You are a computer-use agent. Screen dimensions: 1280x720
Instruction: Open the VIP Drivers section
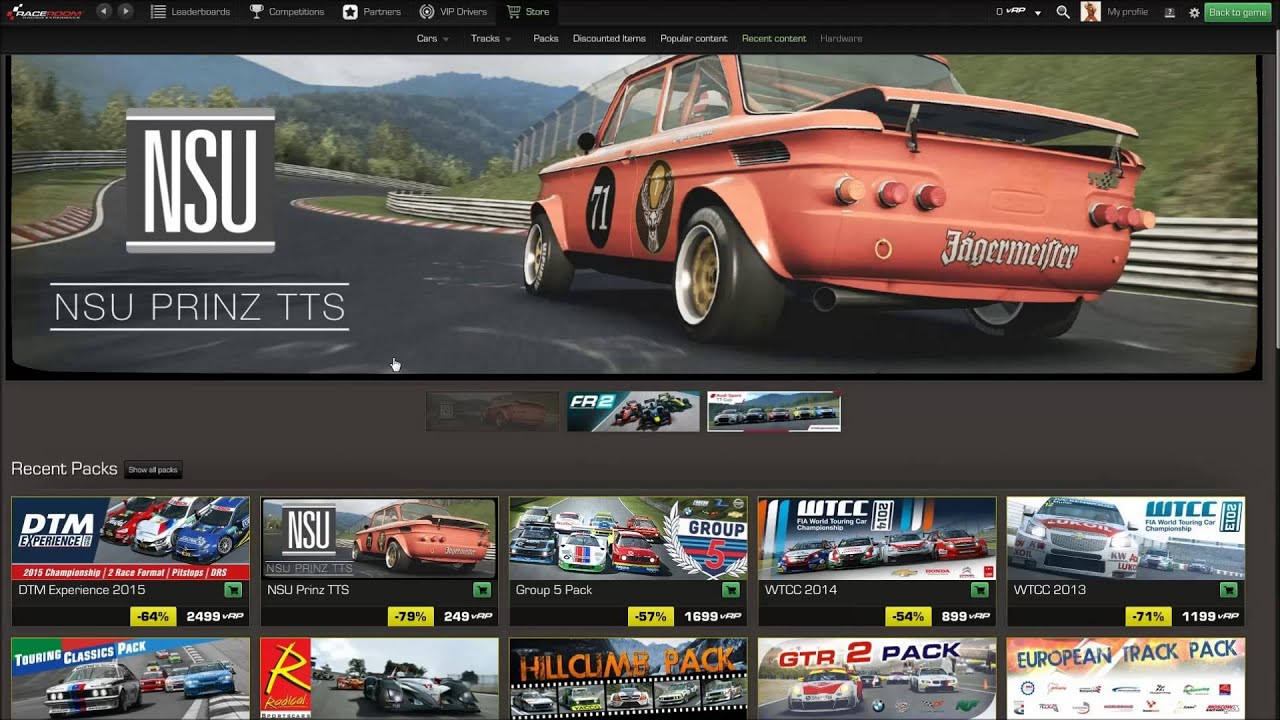point(454,12)
